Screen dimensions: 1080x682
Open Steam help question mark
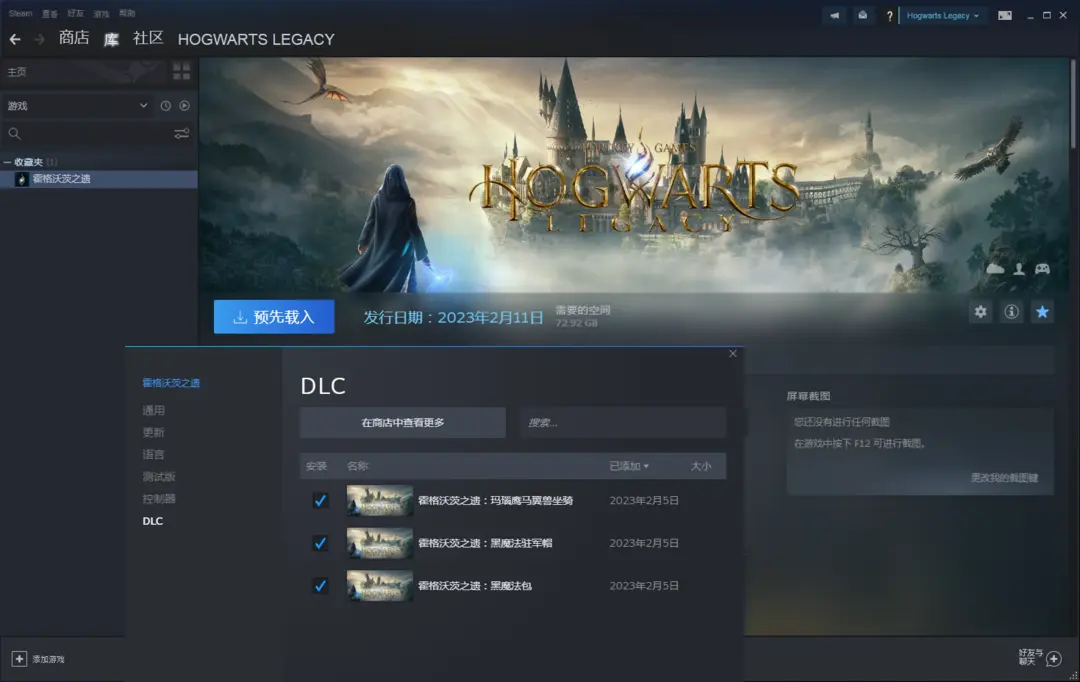click(889, 16)
